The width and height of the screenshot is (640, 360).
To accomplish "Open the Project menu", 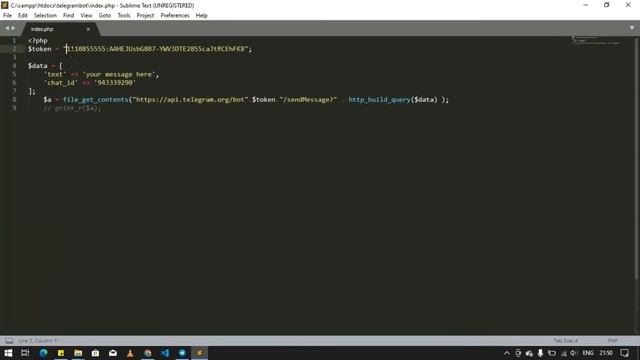I will [145, 16].
